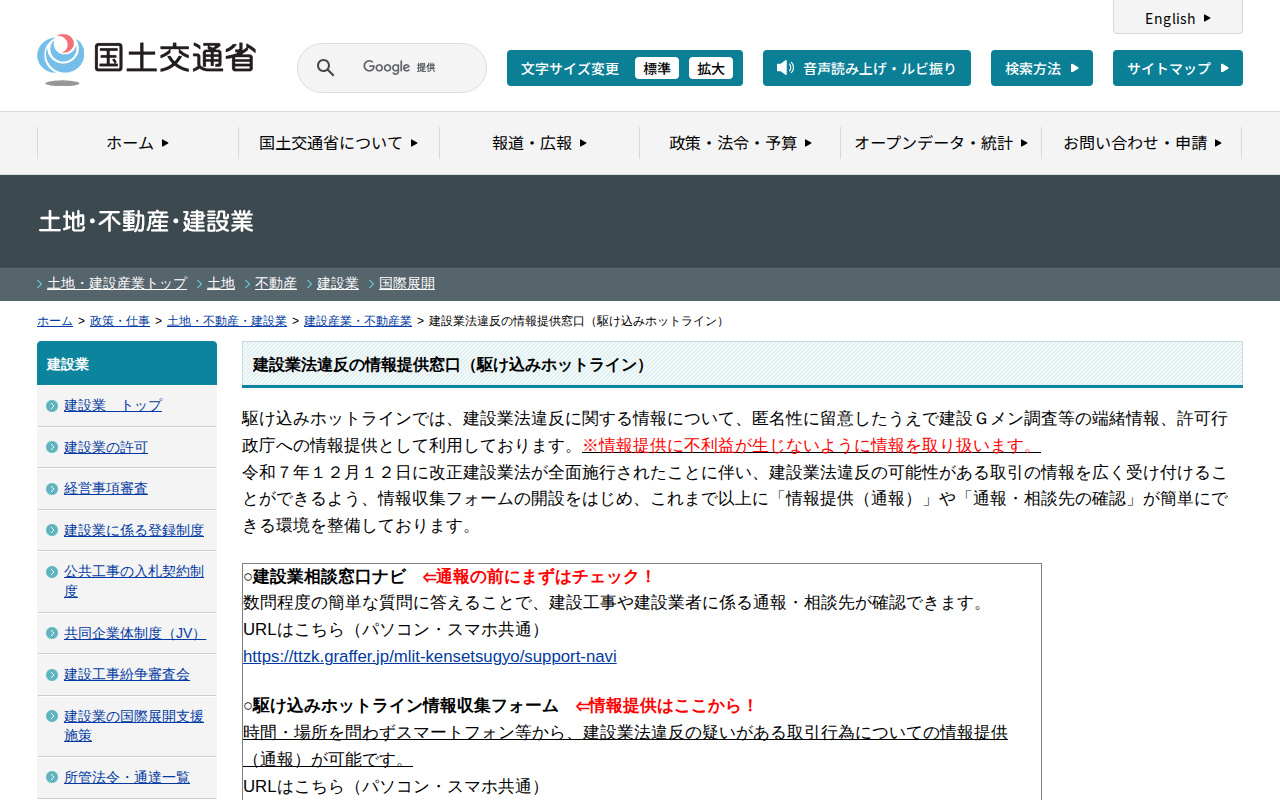Click the red text 情報提供はここから！
1280x800 pixels.
pyautogui.click(x=667, y=706)
